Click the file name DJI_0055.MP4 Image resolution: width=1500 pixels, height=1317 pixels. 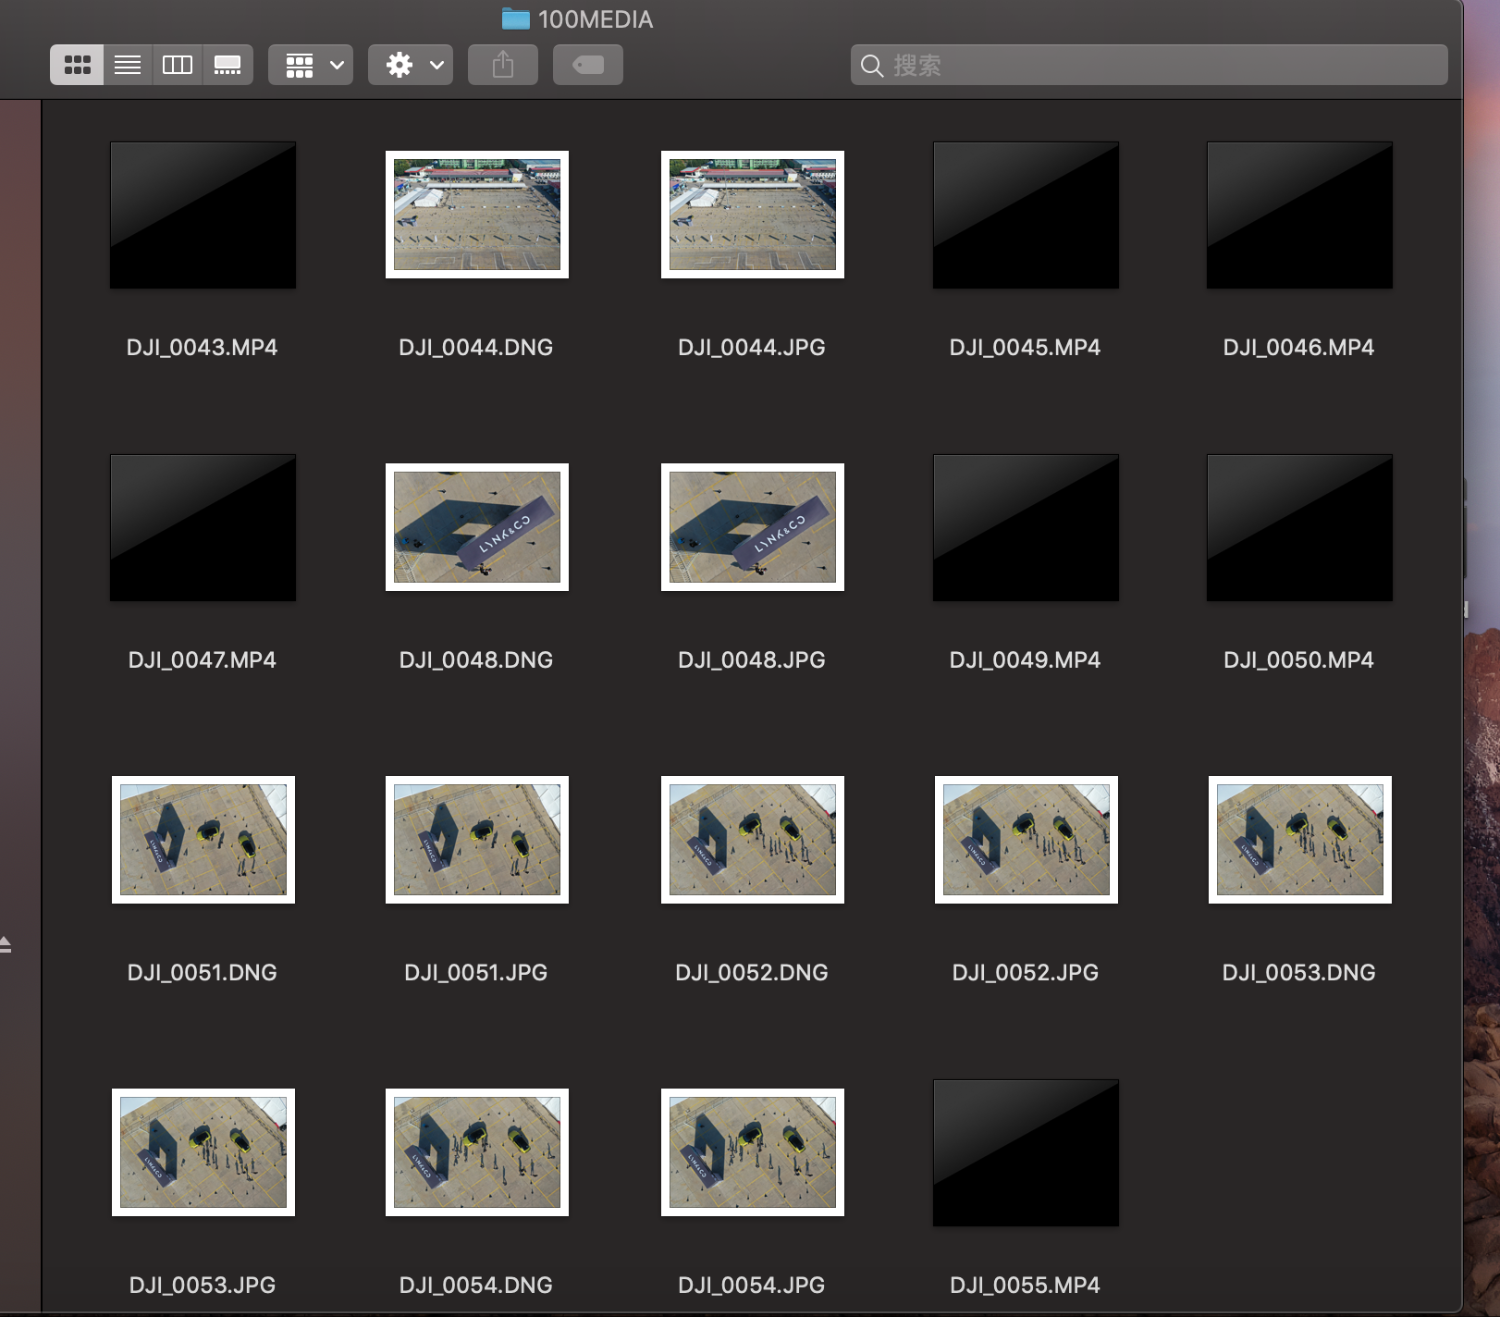pyautogui.click(x=1025, y=1285)
